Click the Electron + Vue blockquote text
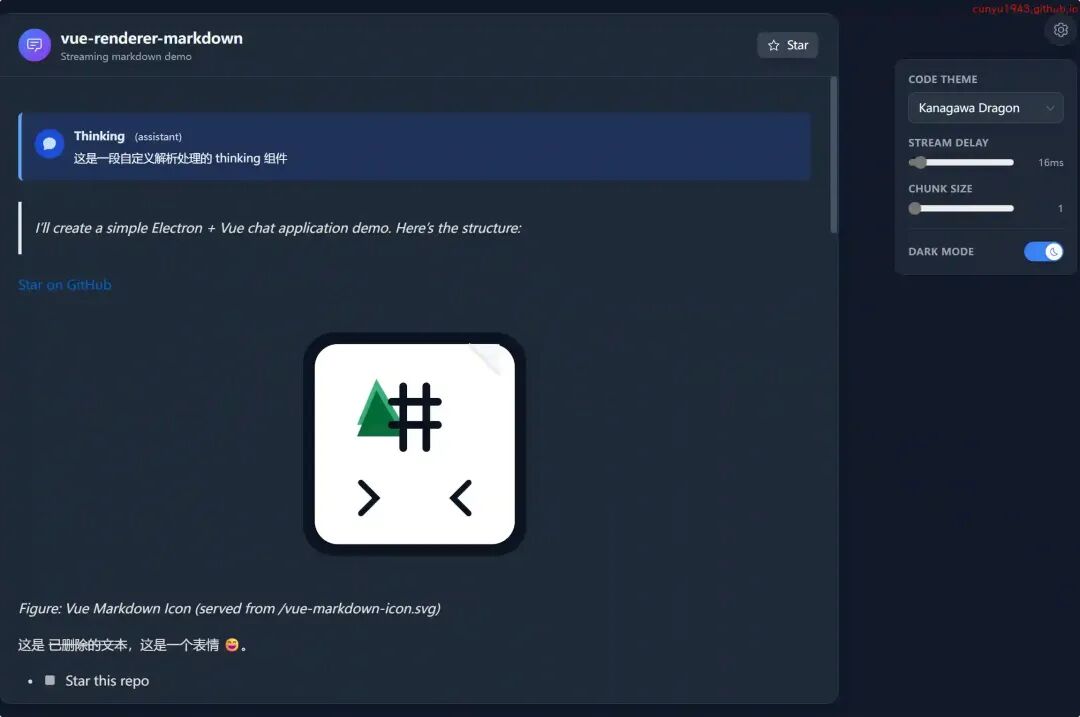1080x717 pixels. 278,228
